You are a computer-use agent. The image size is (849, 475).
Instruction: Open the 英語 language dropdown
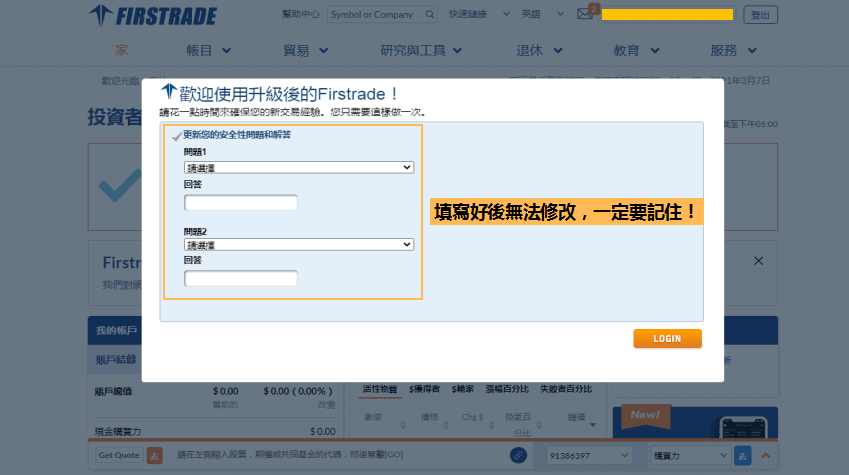tap(543, 14)
